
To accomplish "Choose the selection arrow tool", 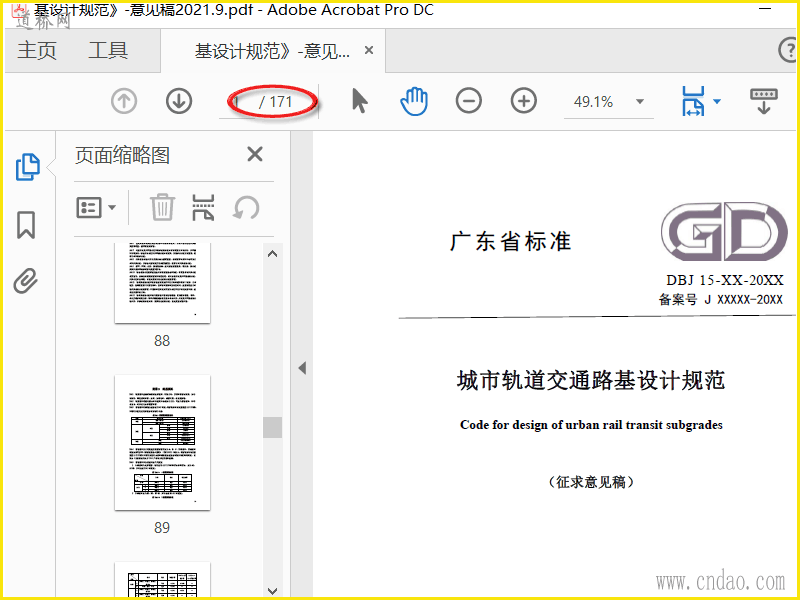I will pyautogui.click(x=360, y=101).
